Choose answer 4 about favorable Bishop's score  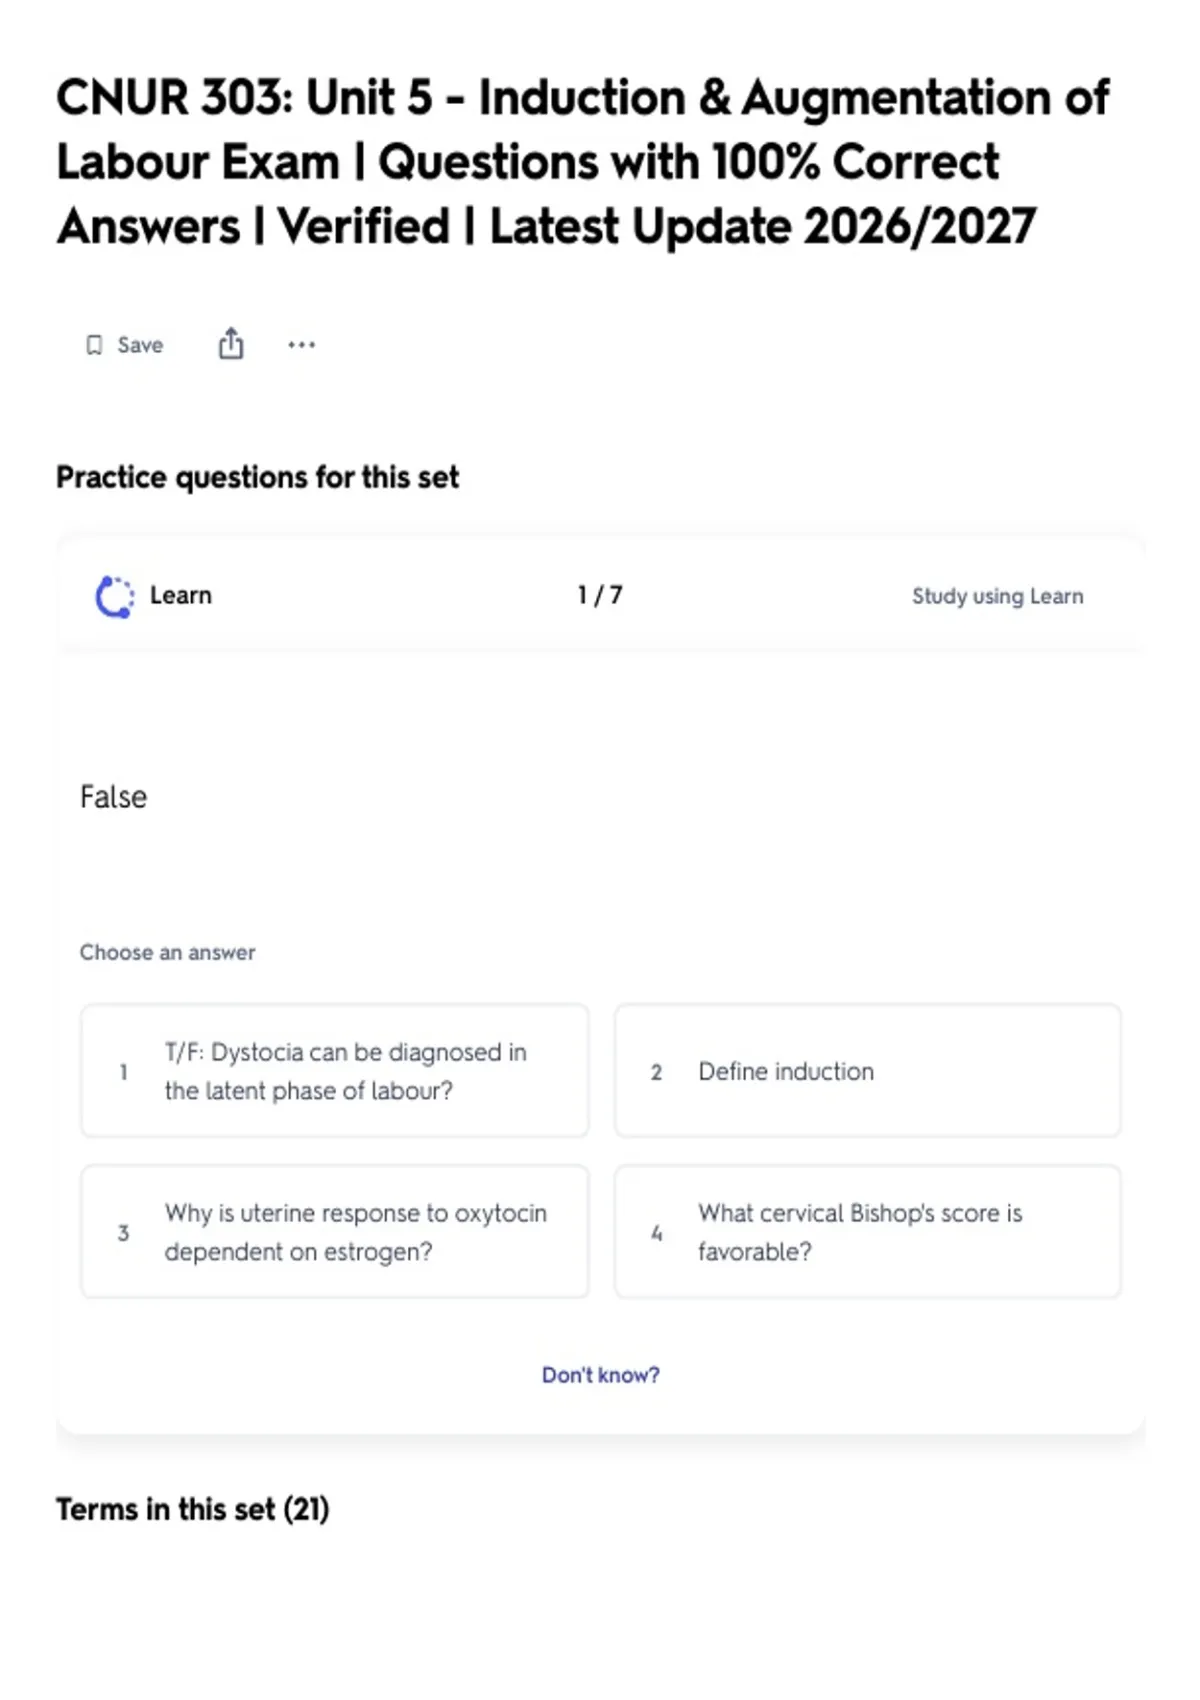click(868, 1232)
